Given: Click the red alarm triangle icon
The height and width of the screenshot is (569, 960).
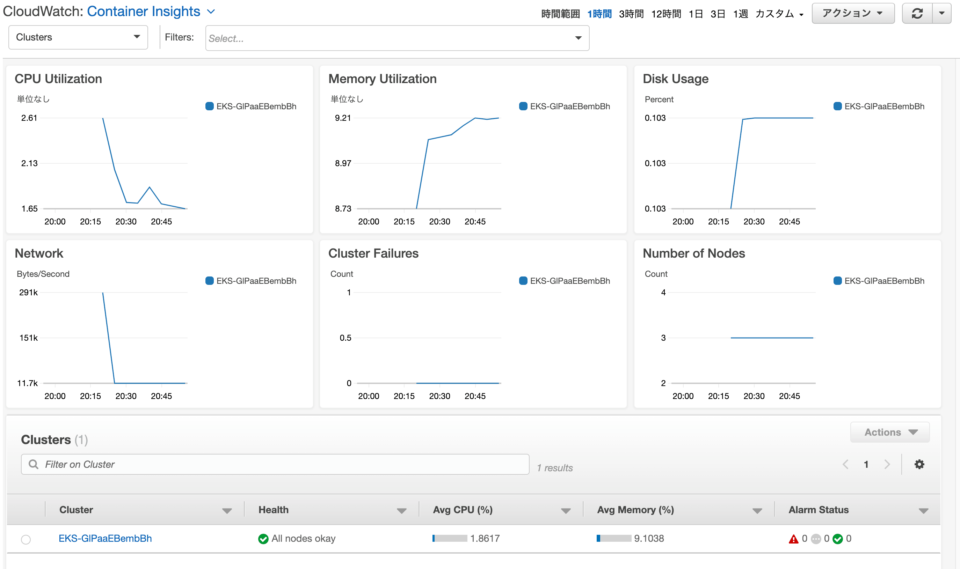Looking at the screenshot, I should coord(793,539).
